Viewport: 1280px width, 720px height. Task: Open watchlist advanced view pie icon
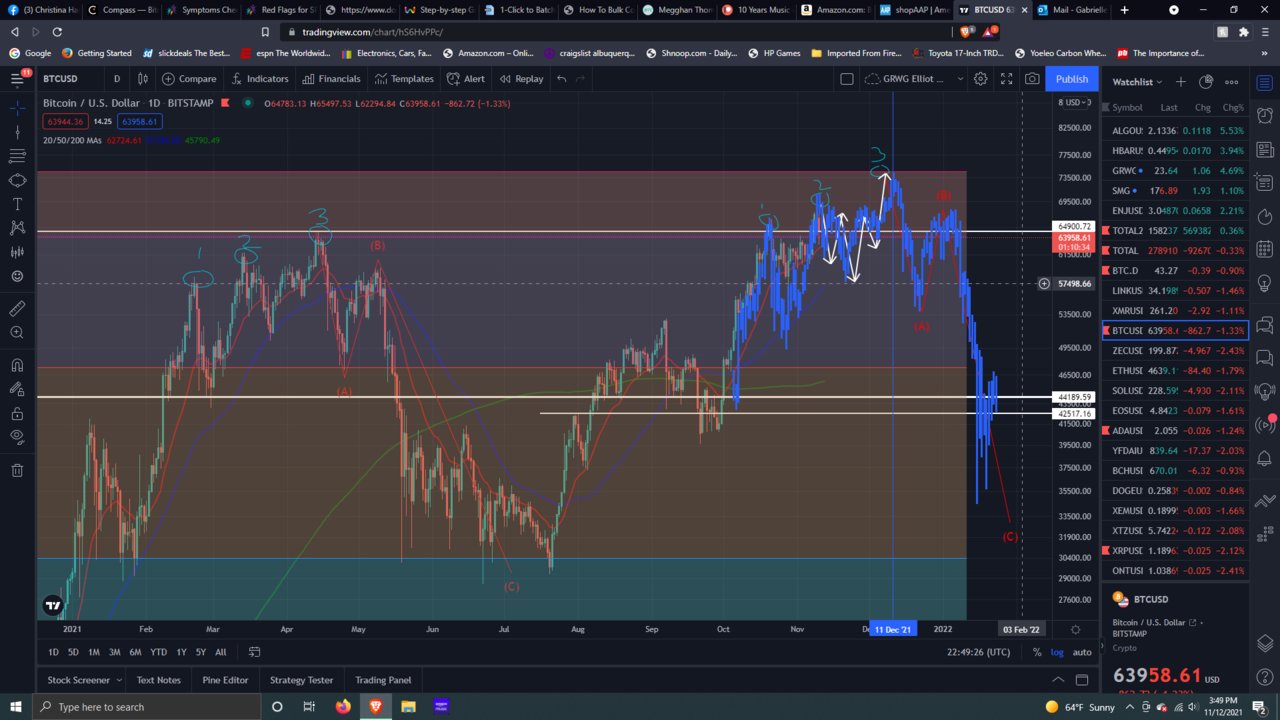click(1206, 82)
